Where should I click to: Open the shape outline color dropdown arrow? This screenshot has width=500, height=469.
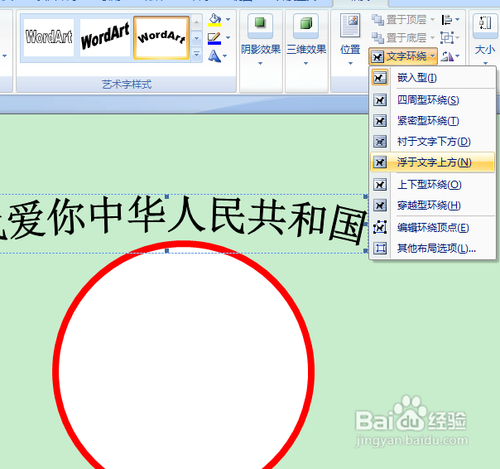[228, 38]
